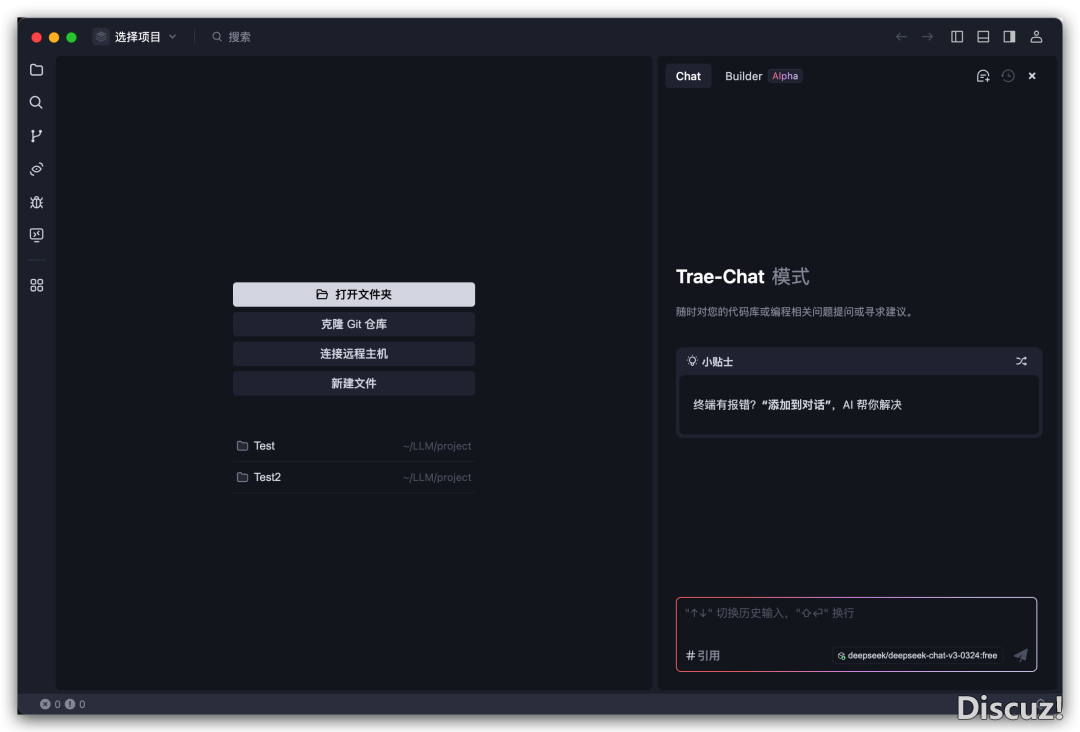Open the deepseek model selector
Viewport: 1080px width, 732px height.
coord(917,656)
